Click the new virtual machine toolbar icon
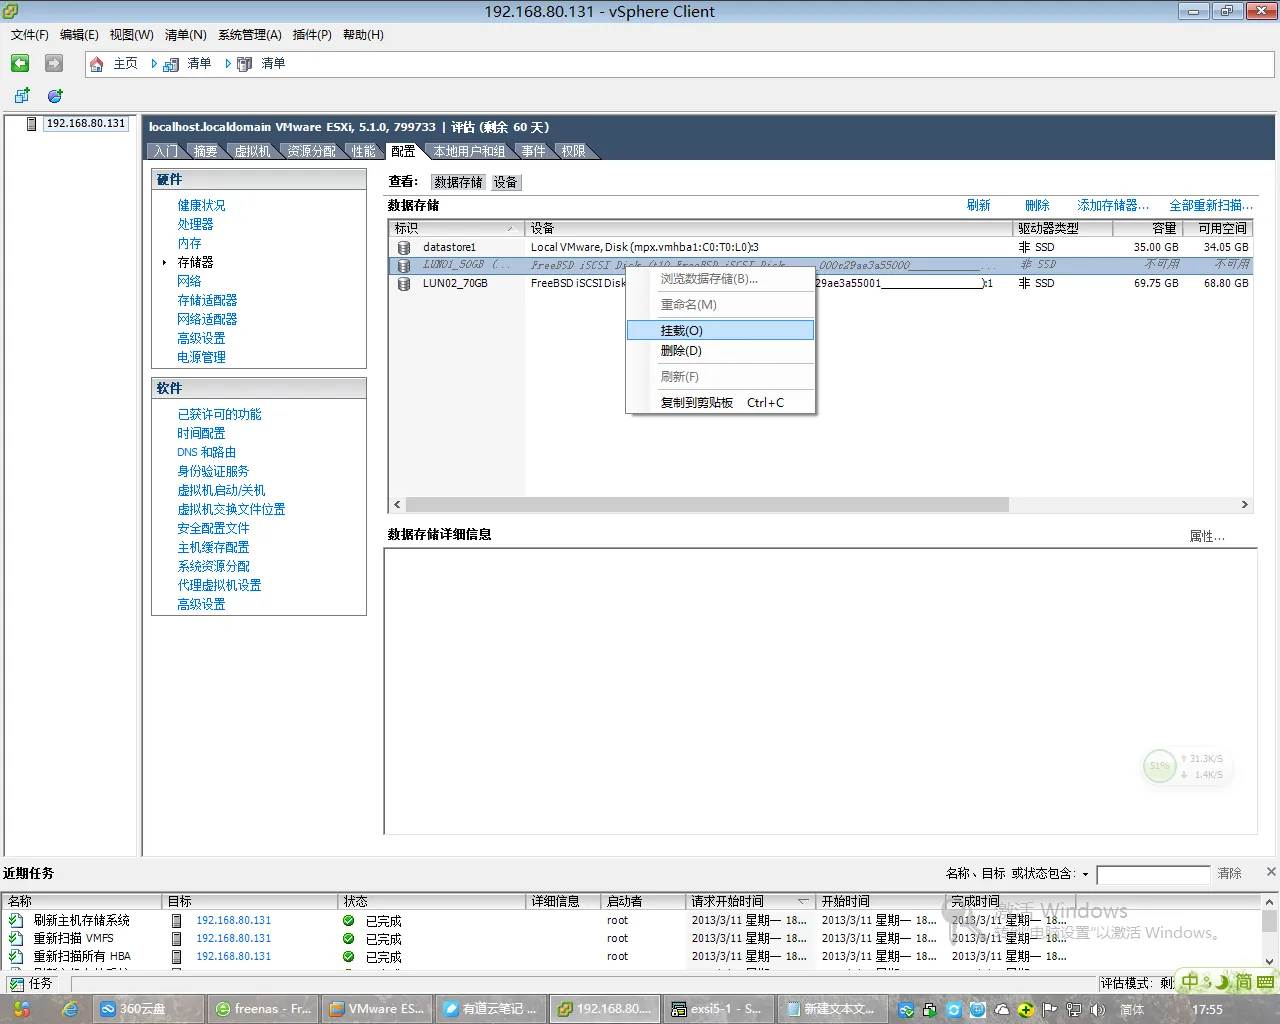This screenshot has height=1024, width=1280. click(x=22, y=96)
